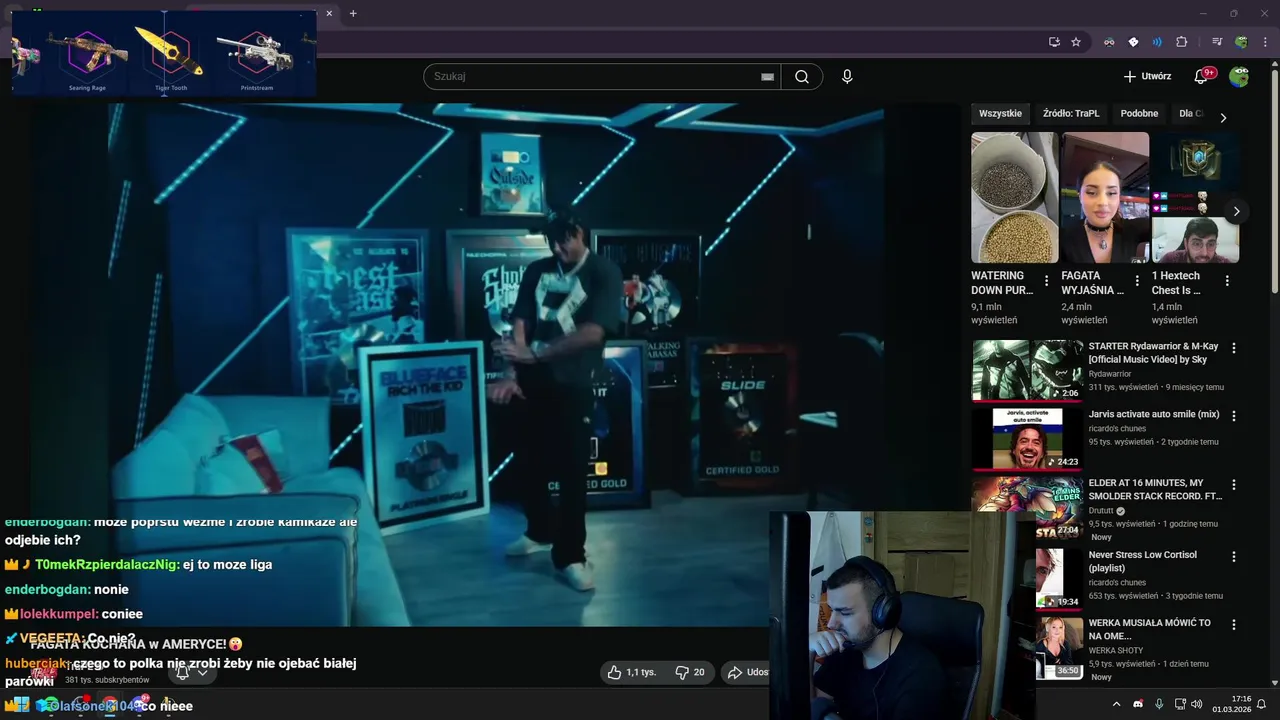The image size is (1280, 720).
Task: Bookmark this page with the star icon
Action: (1076, 42)
